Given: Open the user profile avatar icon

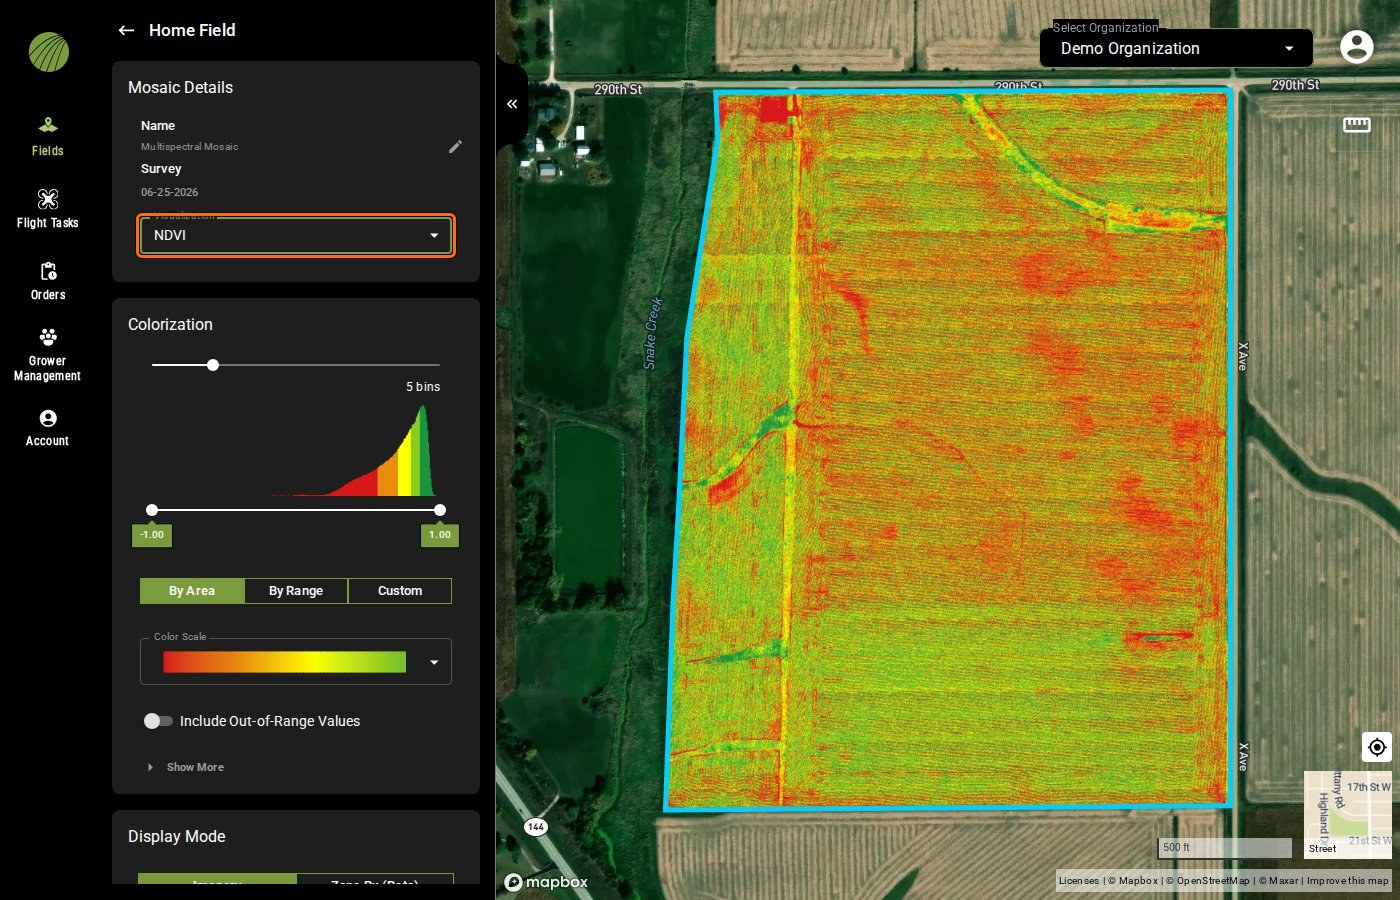Looking at the screenshot, I should tap(1356, 46).
